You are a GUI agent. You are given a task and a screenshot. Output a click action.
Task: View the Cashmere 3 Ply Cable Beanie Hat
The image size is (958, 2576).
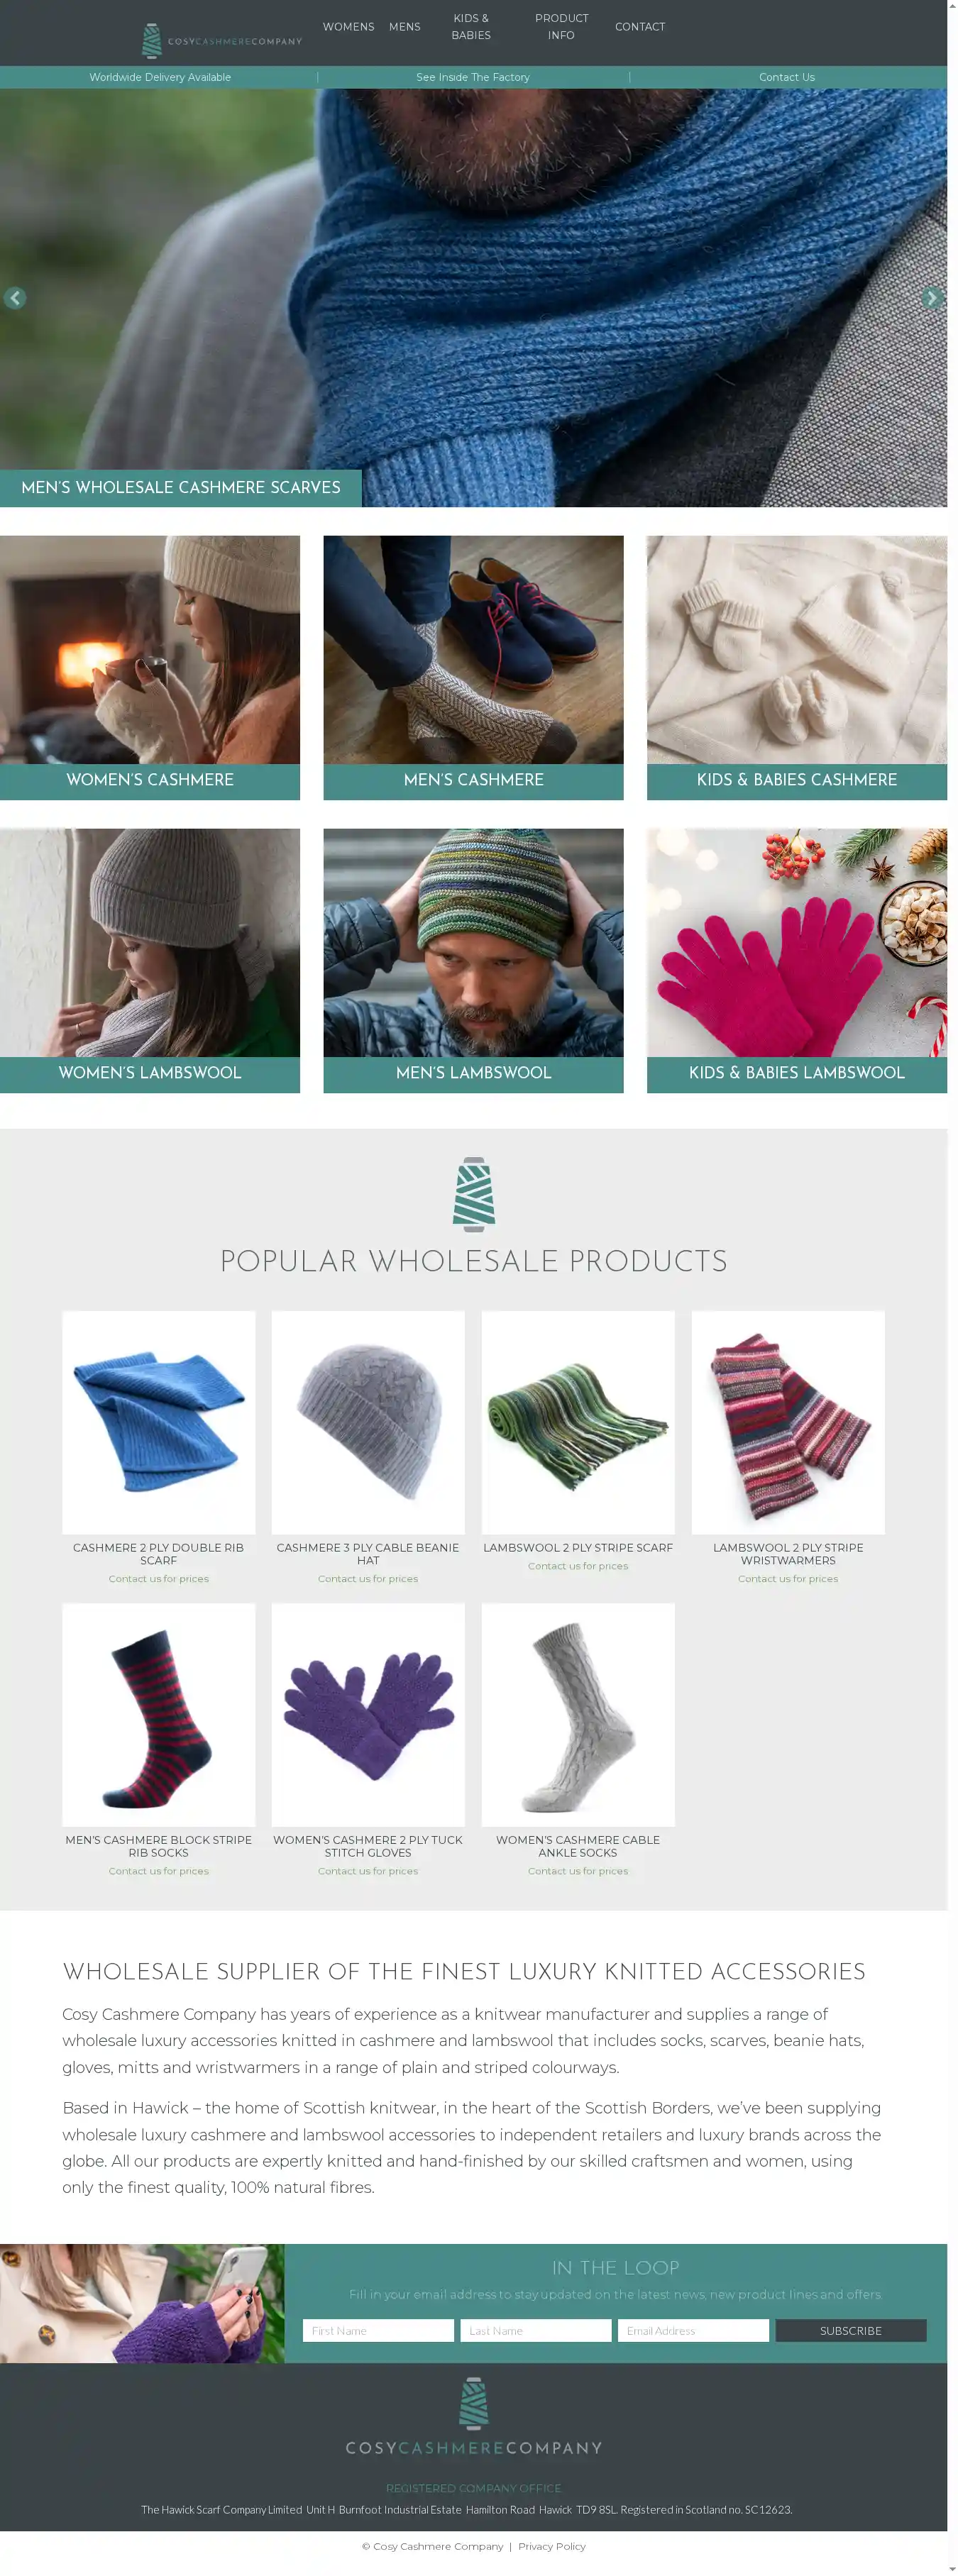pyautogui.click(x=368, y=1447)
